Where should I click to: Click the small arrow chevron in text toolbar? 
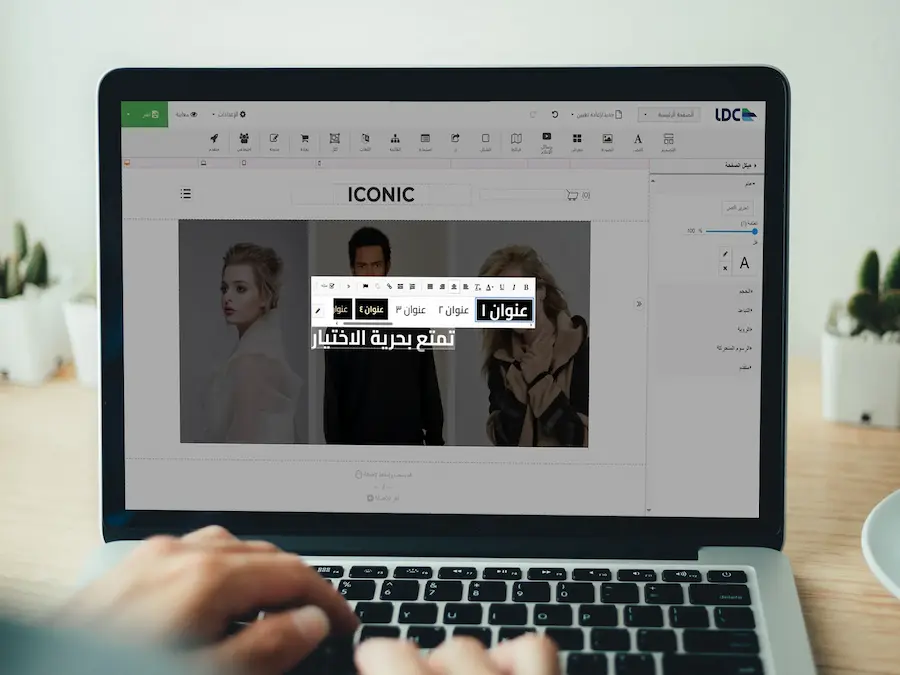tap(348, 286)
